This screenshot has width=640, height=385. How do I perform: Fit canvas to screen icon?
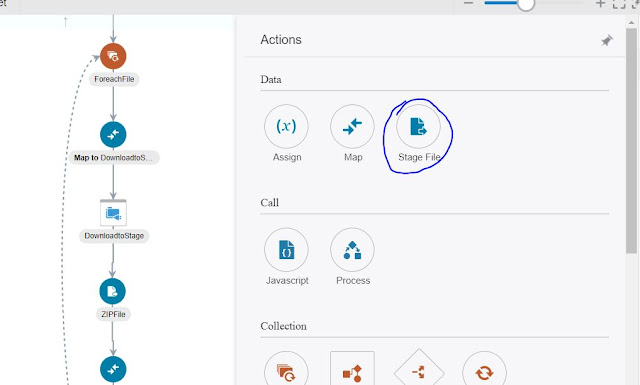619,4
